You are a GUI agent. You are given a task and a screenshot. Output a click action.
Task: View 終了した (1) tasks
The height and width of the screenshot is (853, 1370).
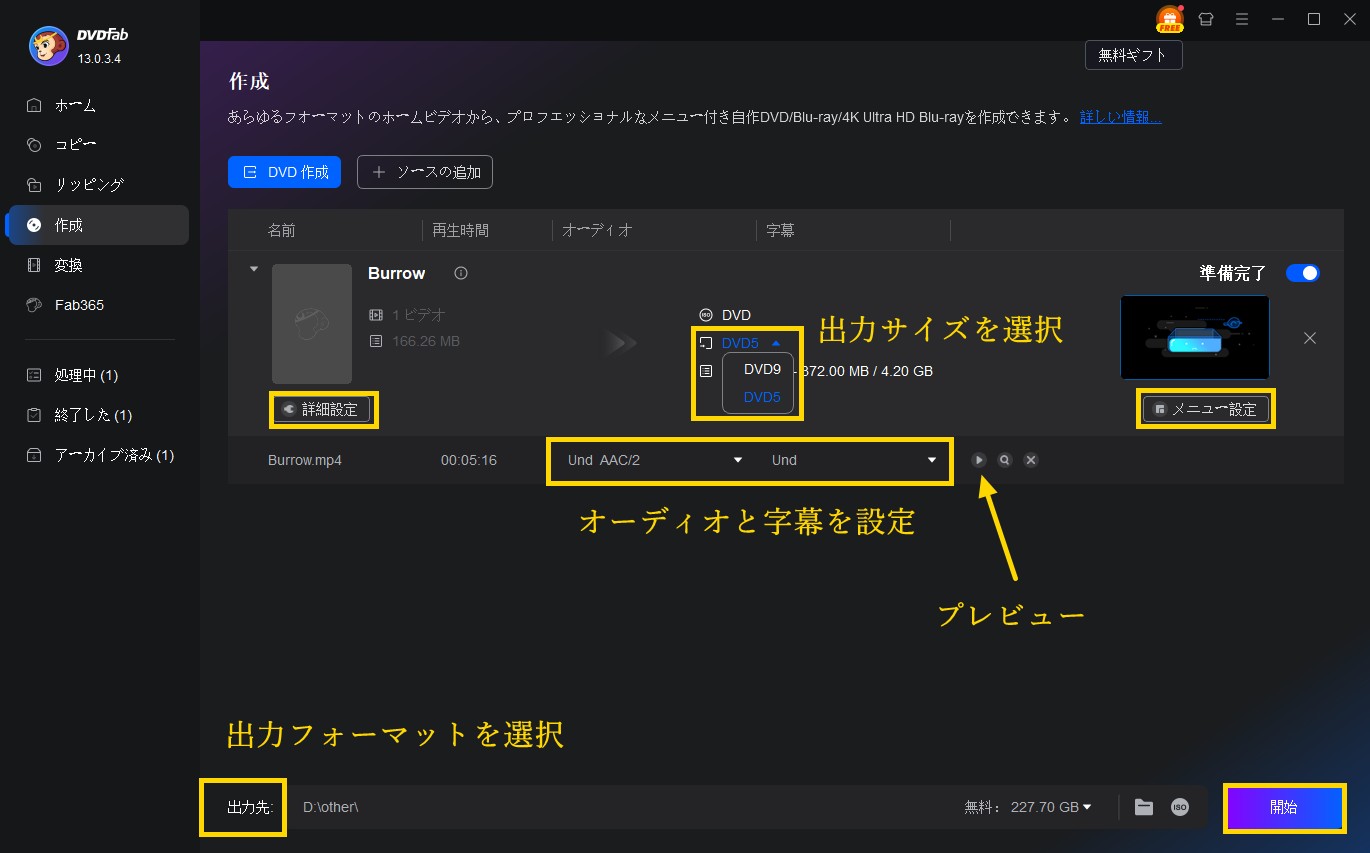96,415
